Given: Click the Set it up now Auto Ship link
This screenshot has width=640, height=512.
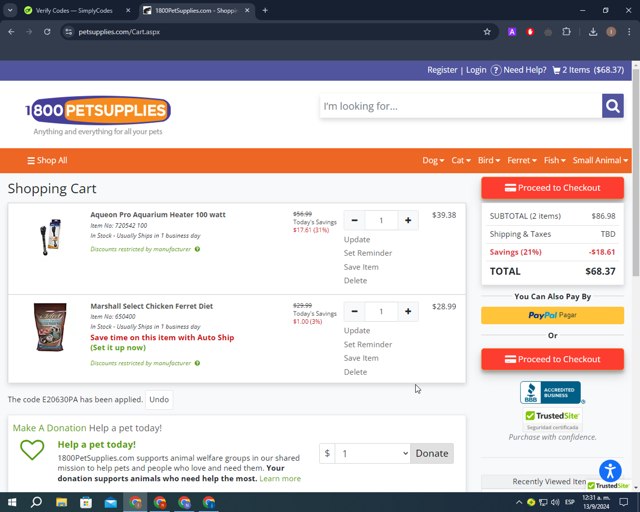Looking at the screenshot, I should [x=118, y=348].
